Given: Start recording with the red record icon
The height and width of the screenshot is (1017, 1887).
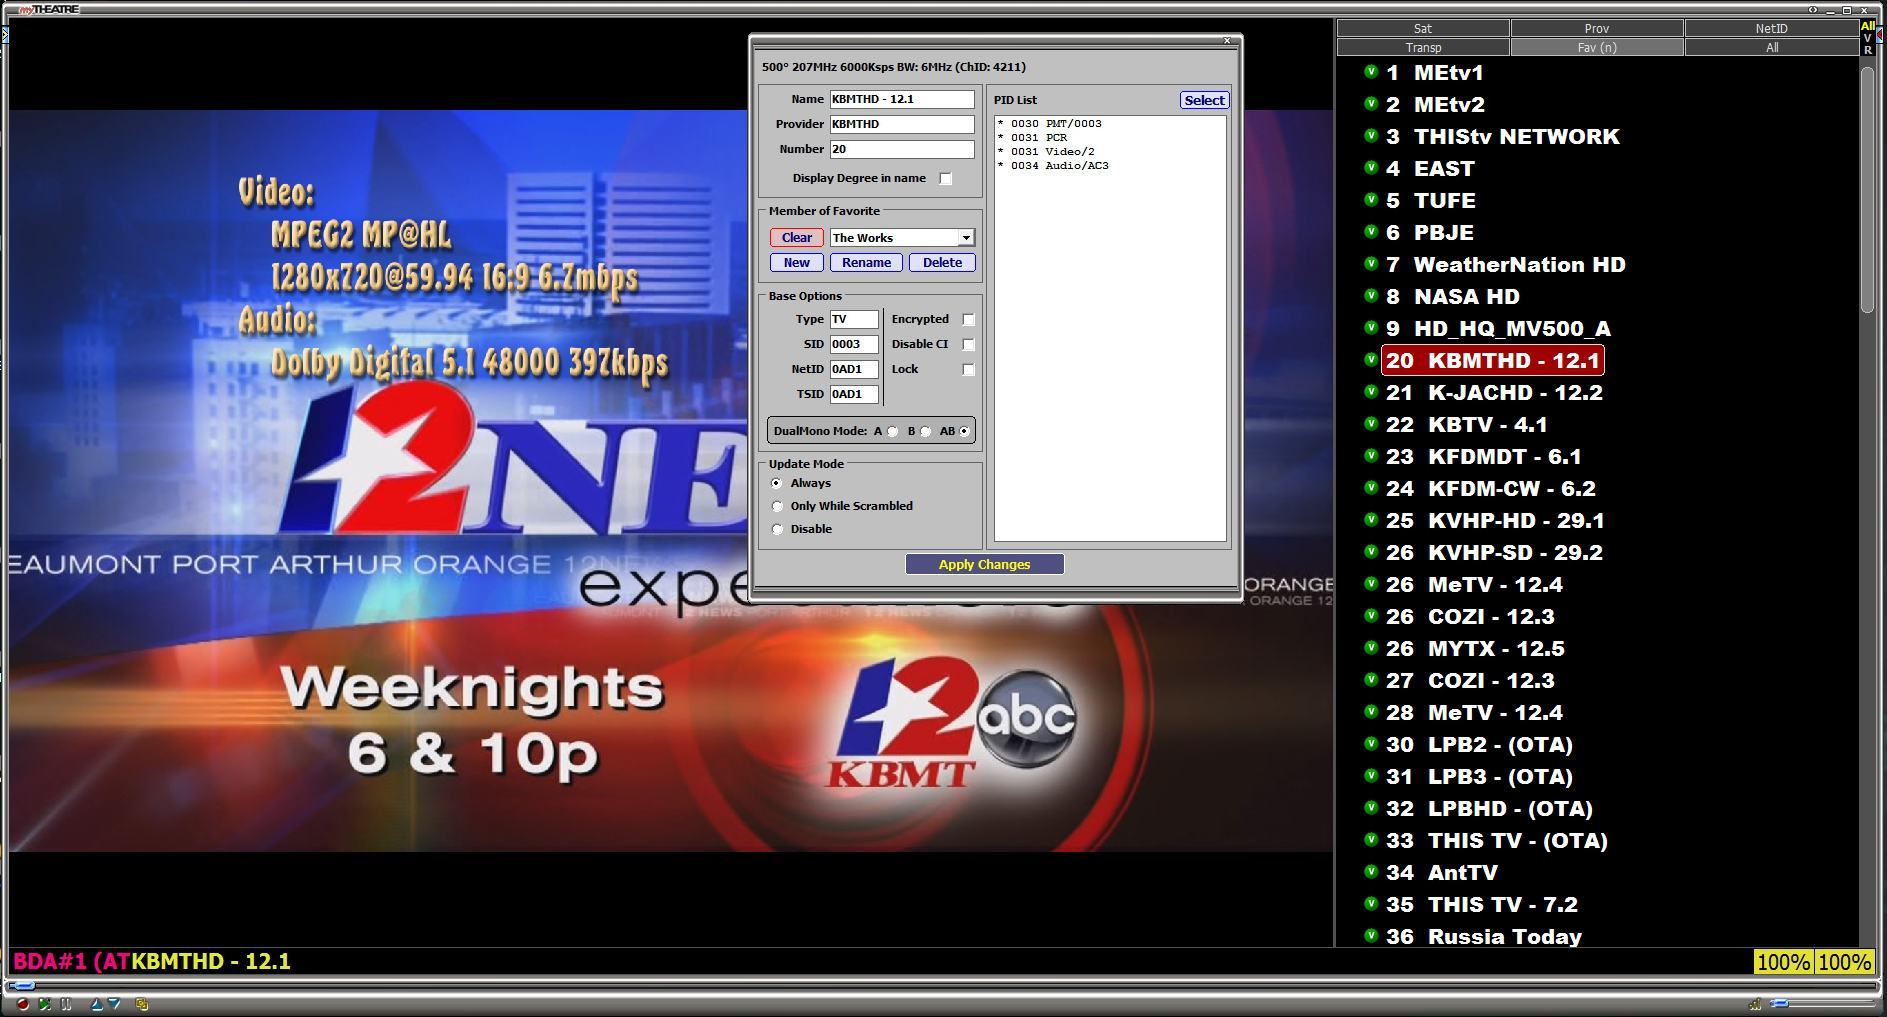Looking at the screenshot, I should click(23, 1004).
